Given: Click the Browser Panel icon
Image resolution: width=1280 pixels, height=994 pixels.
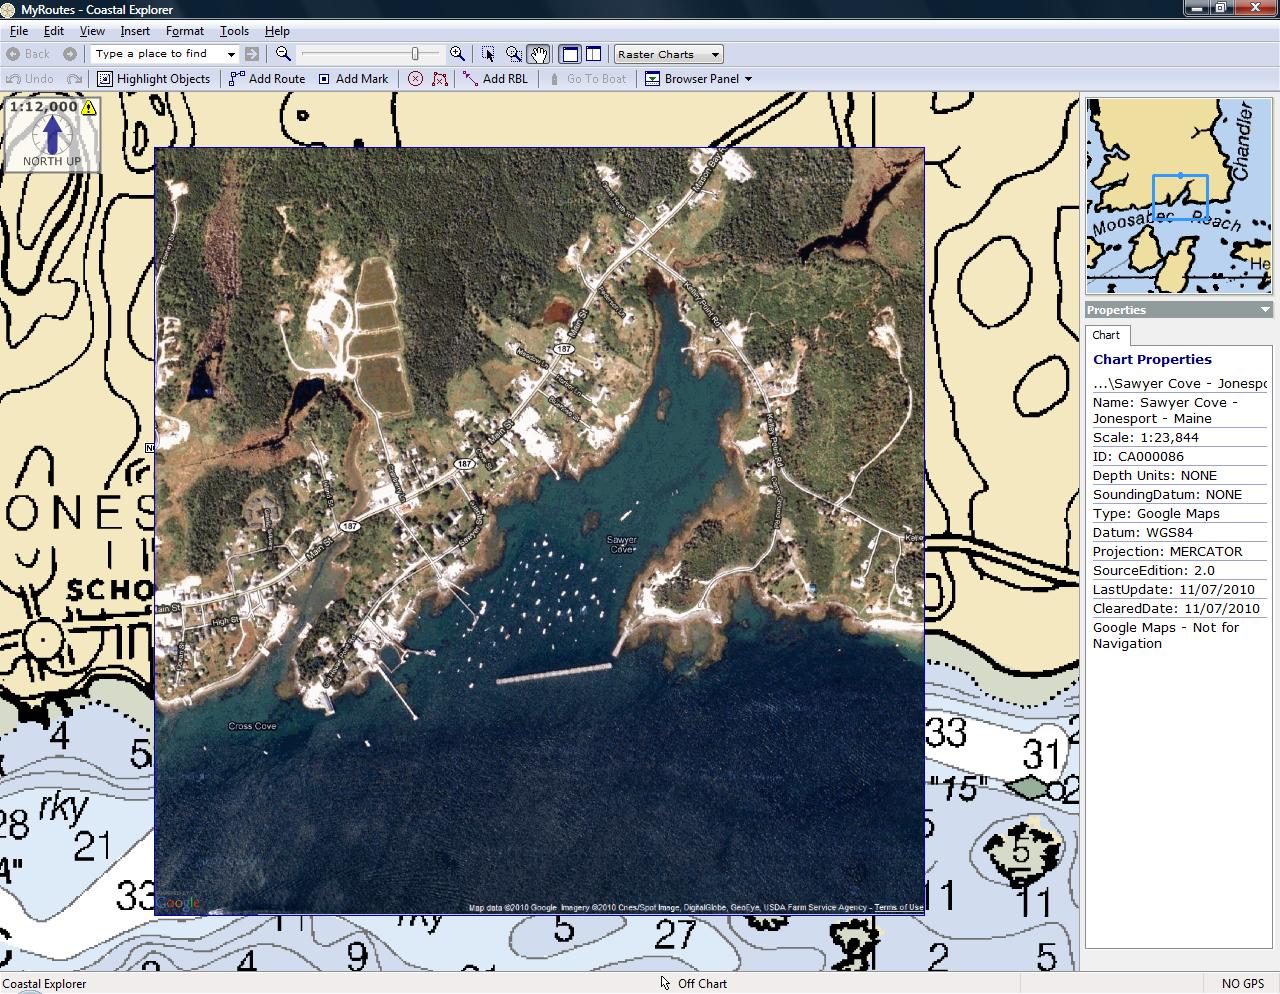Looking at the screenshot, I should point(653,78).
